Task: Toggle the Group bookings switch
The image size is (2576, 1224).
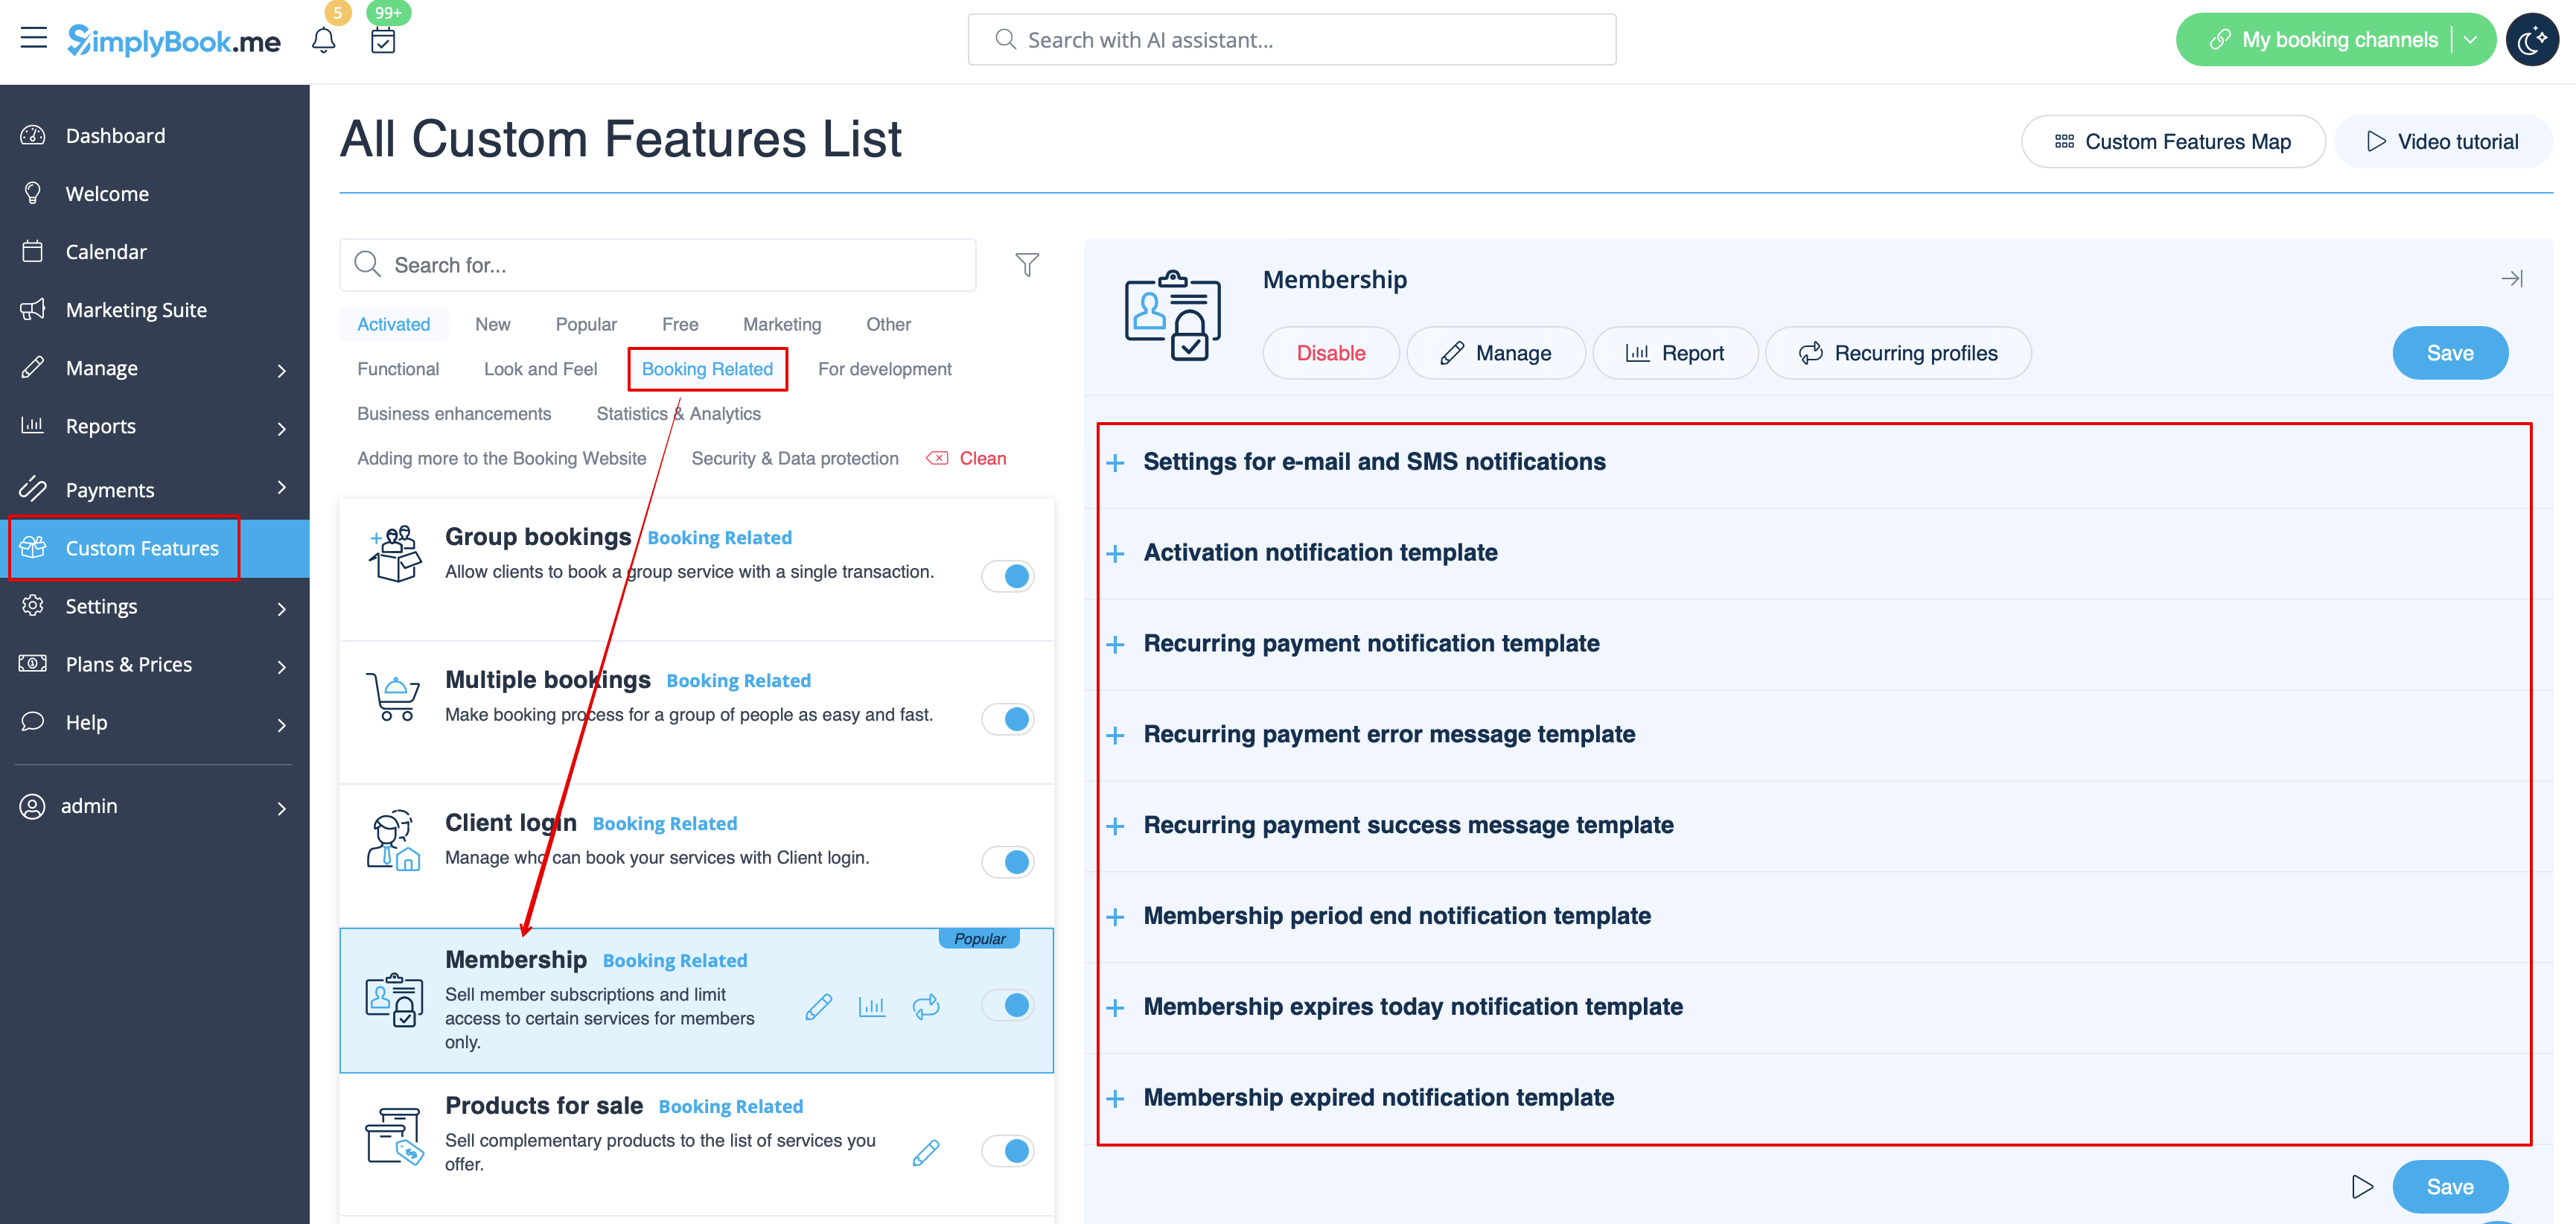Action: point(1007,576)
